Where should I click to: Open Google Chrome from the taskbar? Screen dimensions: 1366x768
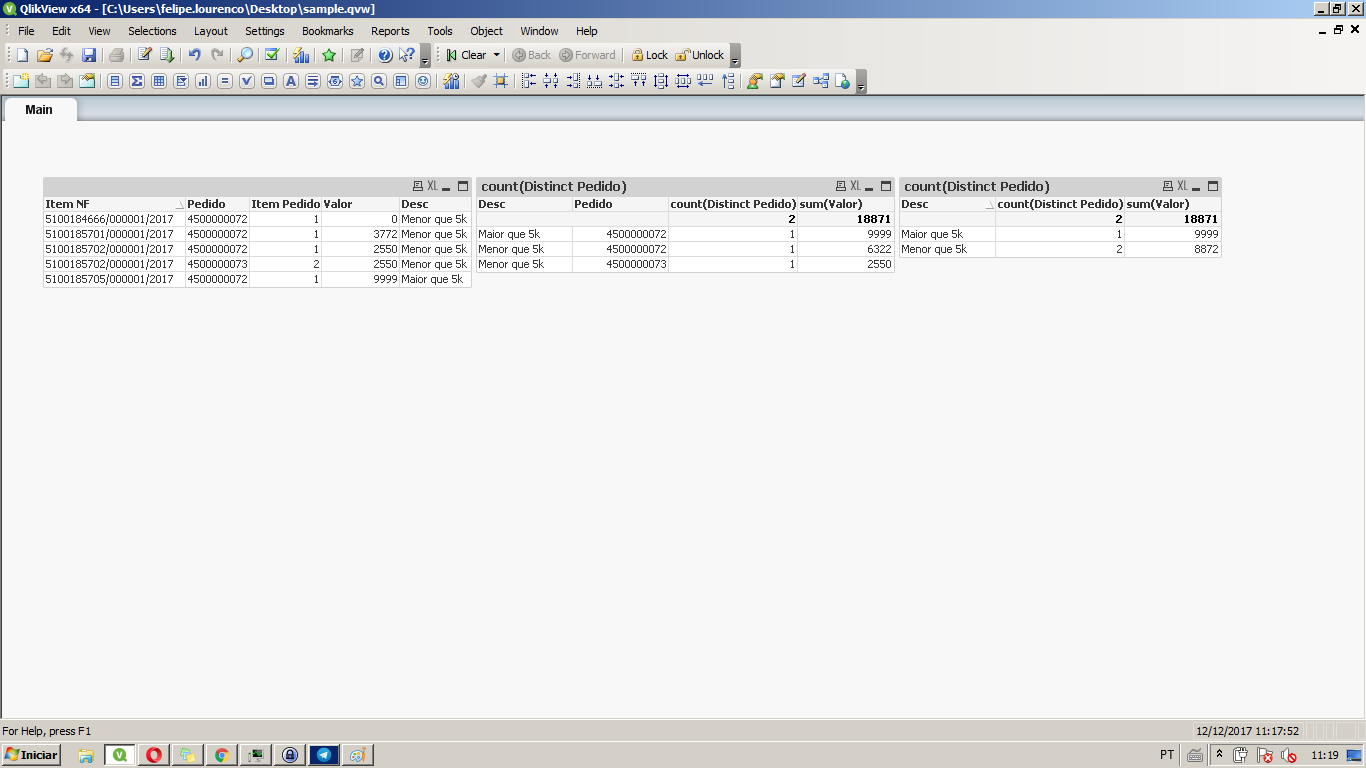(221, 755)
